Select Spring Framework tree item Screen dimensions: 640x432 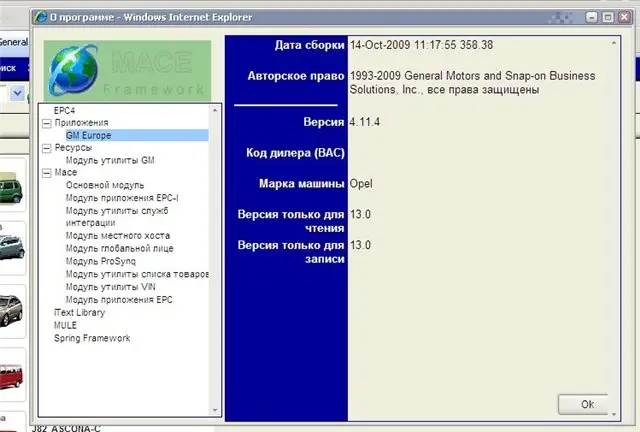click(x=92, y=338)
